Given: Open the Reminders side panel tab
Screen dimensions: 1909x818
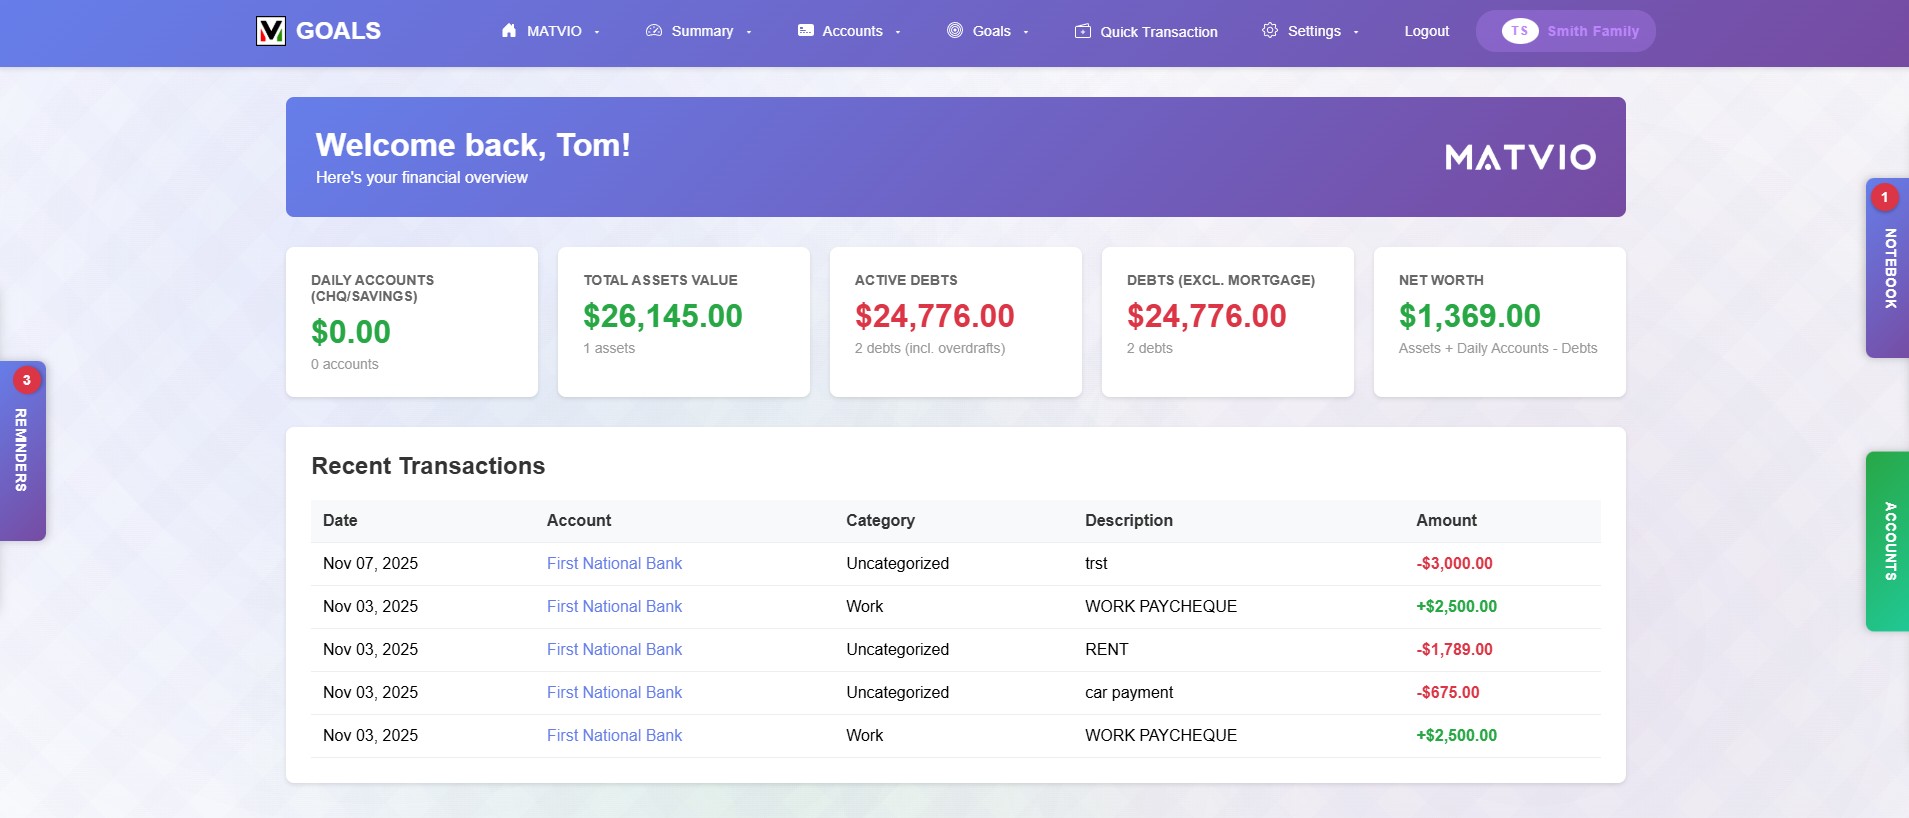Looking at the screenshot, I should [x=21, y=450].
